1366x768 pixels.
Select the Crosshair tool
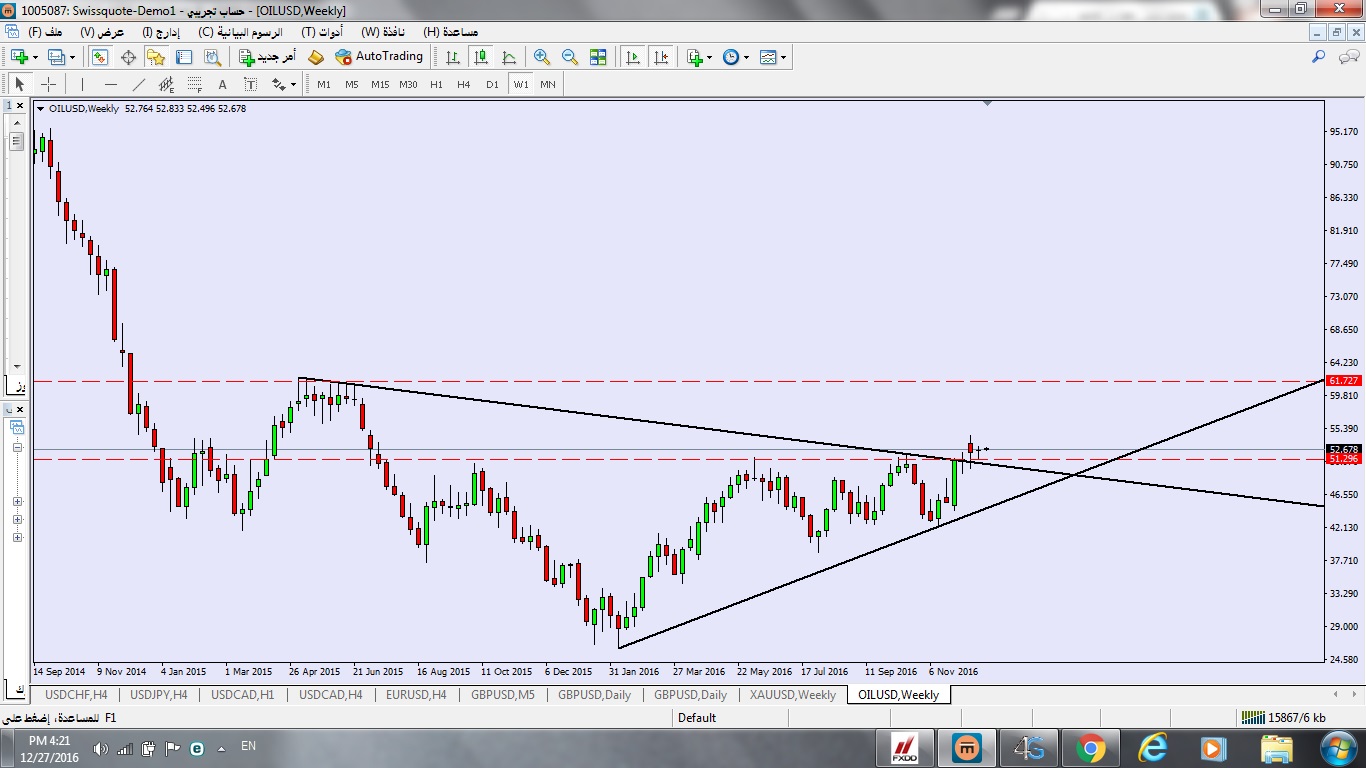pyautogui.click(x=47, y=84)
